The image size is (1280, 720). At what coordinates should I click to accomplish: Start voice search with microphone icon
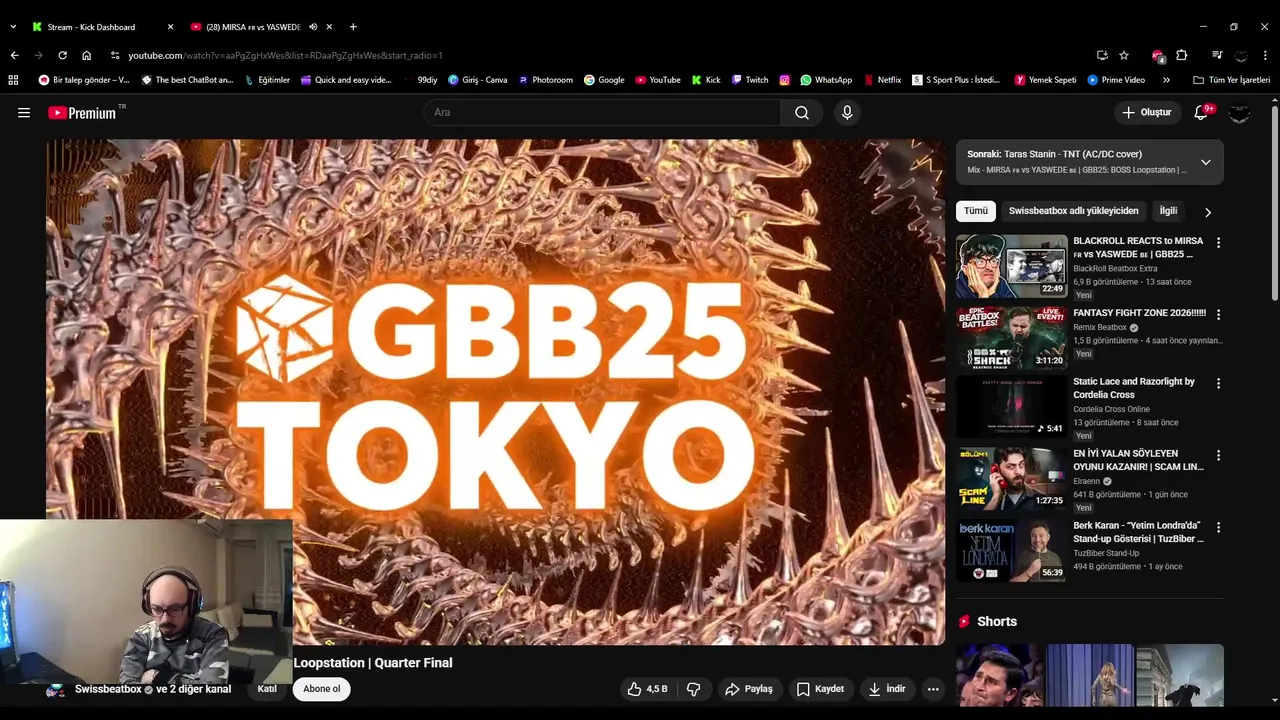847,113
